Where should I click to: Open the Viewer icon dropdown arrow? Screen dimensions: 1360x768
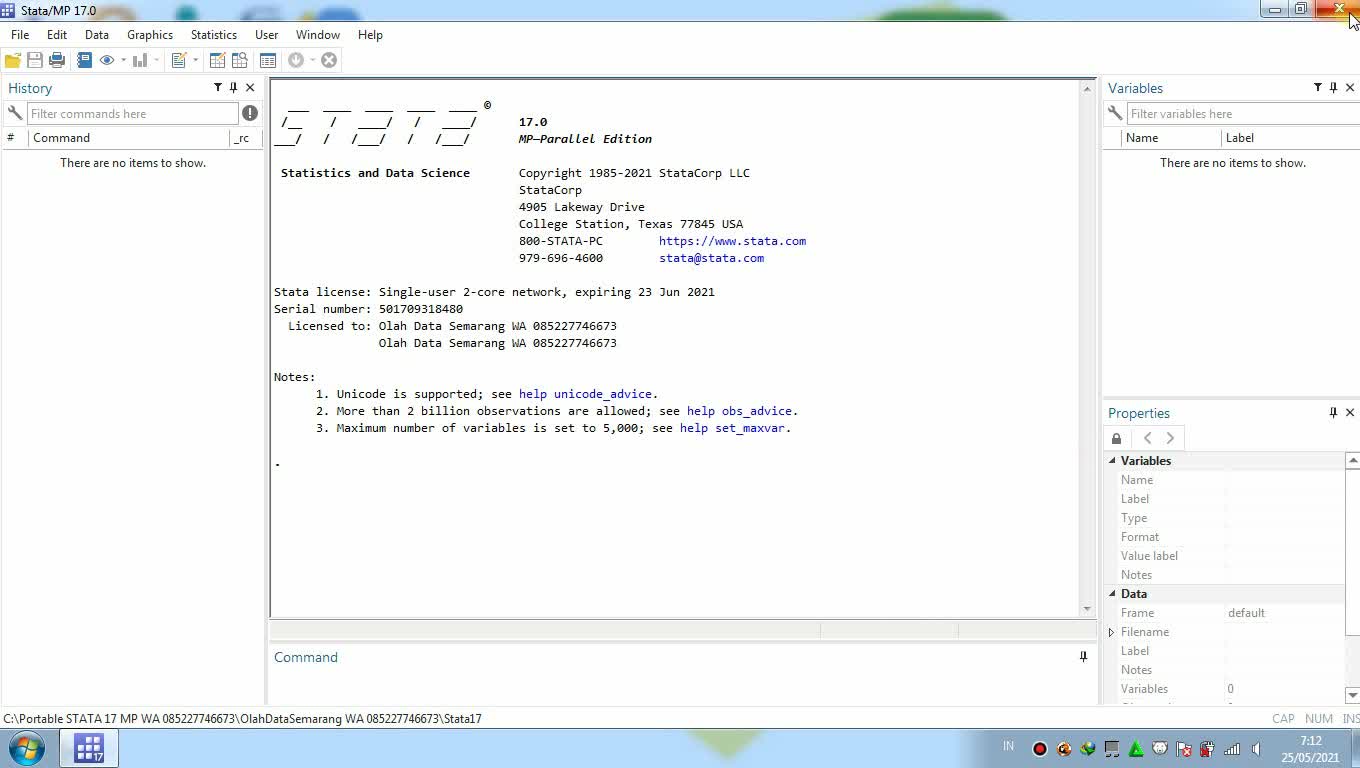[x=123, y=60]
